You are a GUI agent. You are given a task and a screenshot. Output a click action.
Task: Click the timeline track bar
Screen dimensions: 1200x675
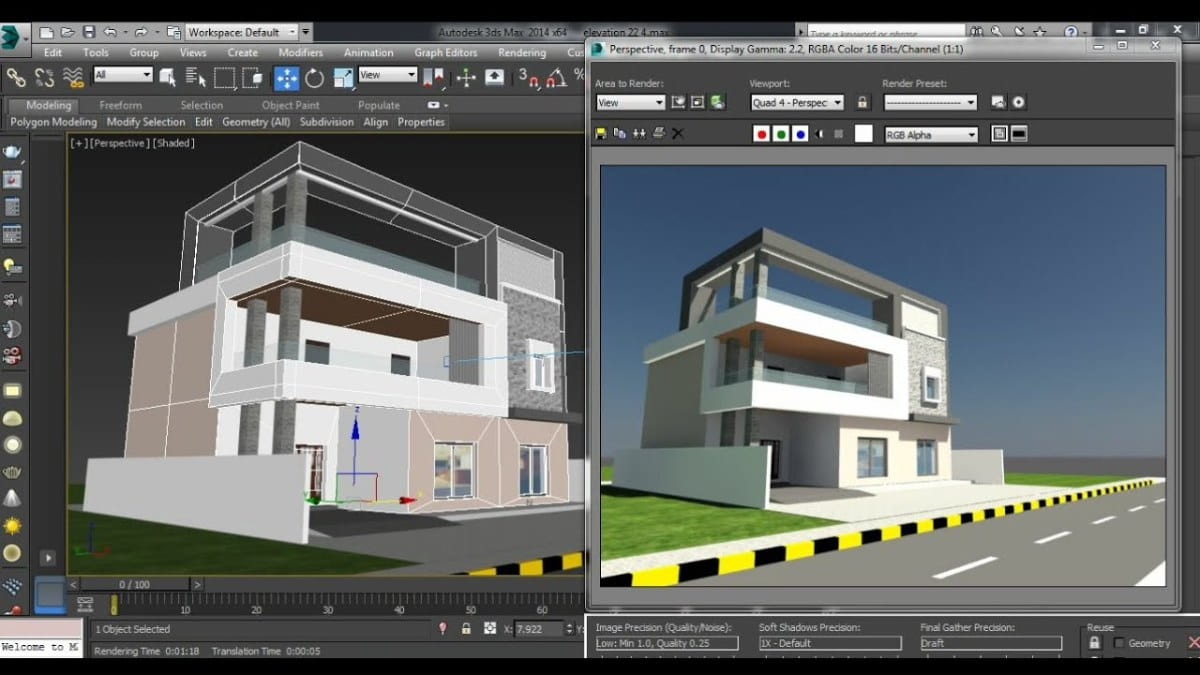tap(300, 607)
